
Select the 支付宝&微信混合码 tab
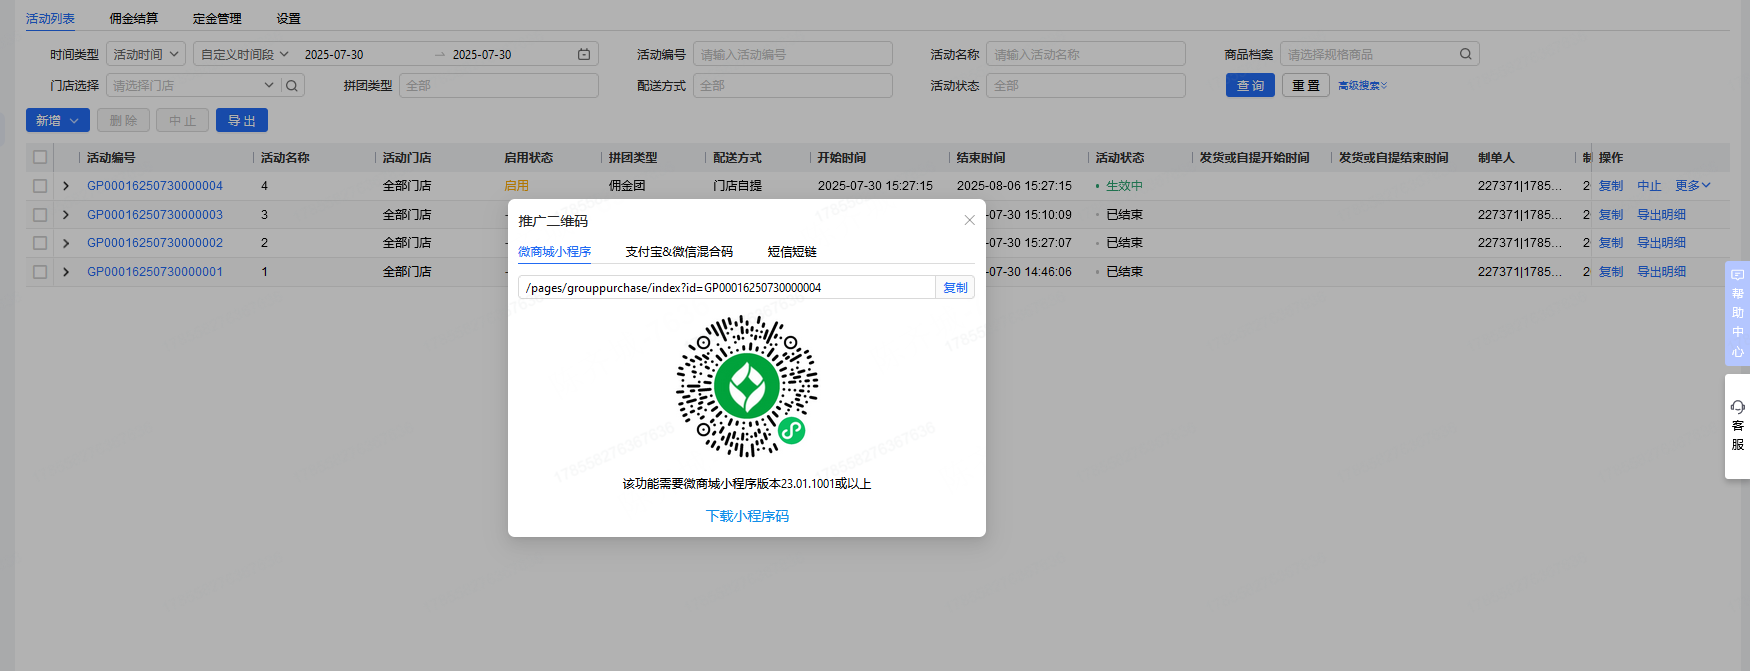point(679,252)
